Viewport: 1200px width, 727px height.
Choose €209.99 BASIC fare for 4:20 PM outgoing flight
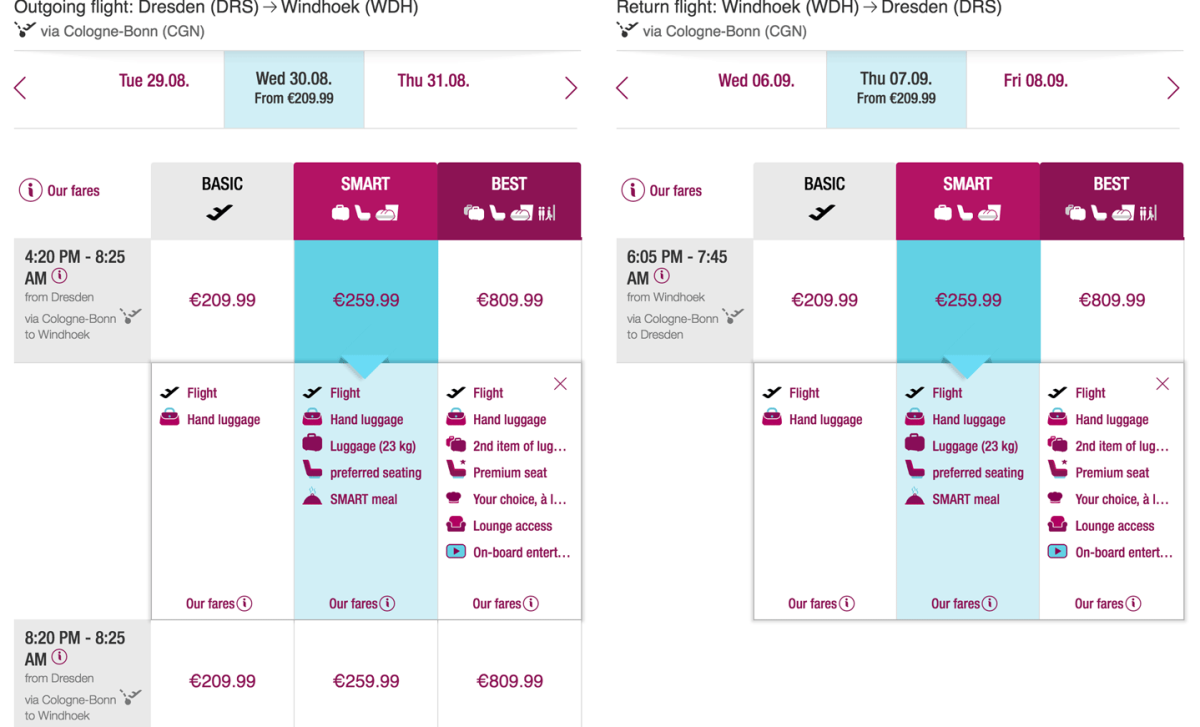[x=222, y=300]
